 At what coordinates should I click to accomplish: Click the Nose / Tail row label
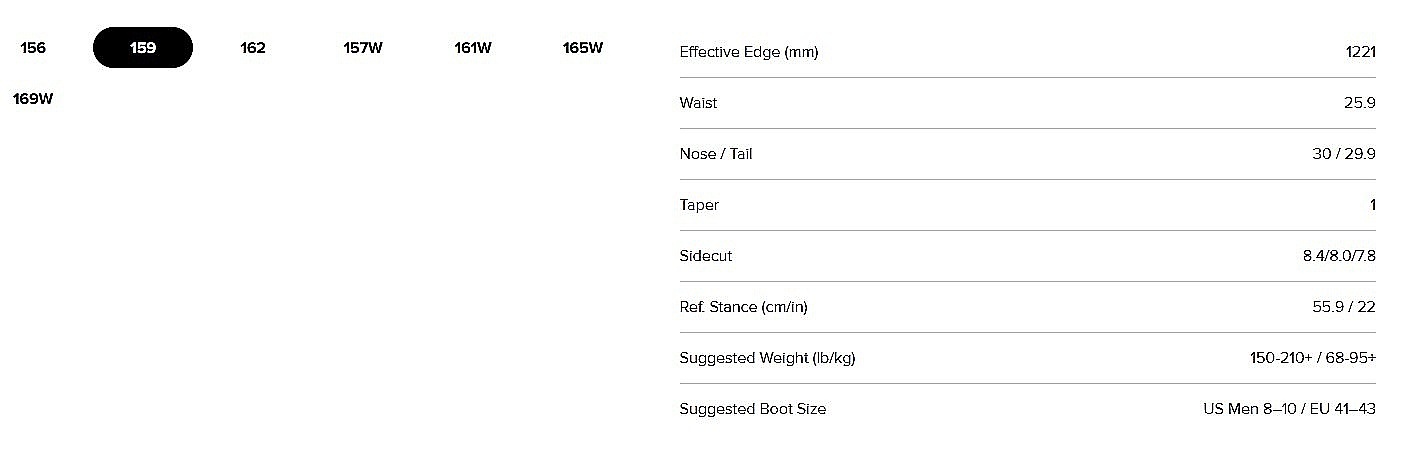point(715,154)
